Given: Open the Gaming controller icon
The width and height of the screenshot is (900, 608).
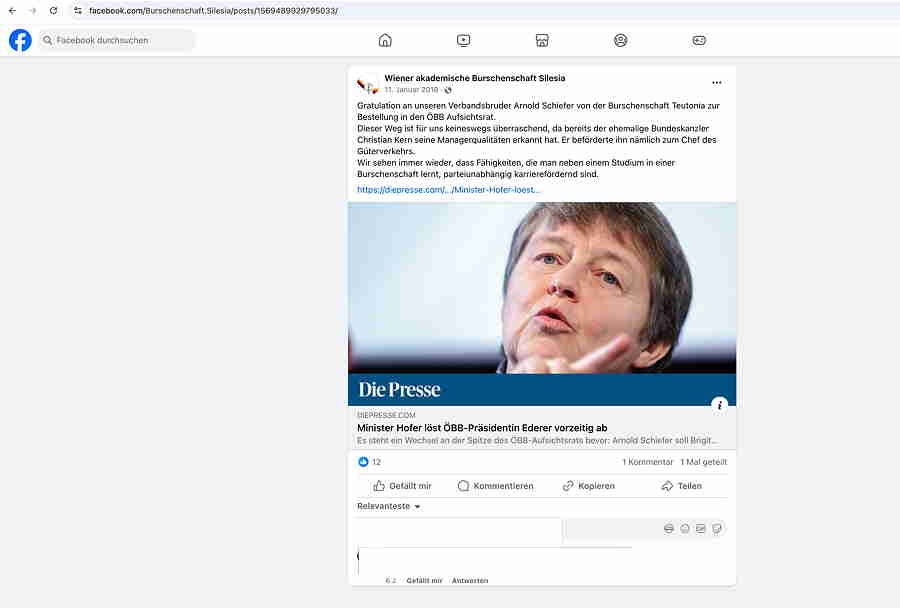Looking at the screenshot, I should 699,40.
